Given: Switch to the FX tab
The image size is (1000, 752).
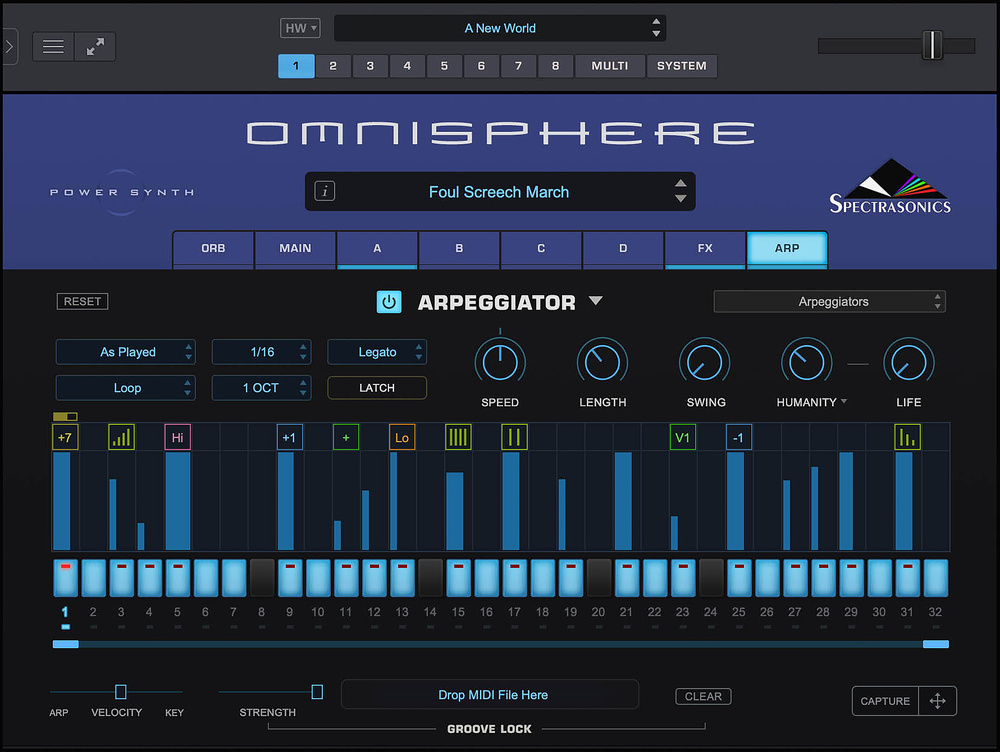Looking at the screenshot, I should [705, 248].
